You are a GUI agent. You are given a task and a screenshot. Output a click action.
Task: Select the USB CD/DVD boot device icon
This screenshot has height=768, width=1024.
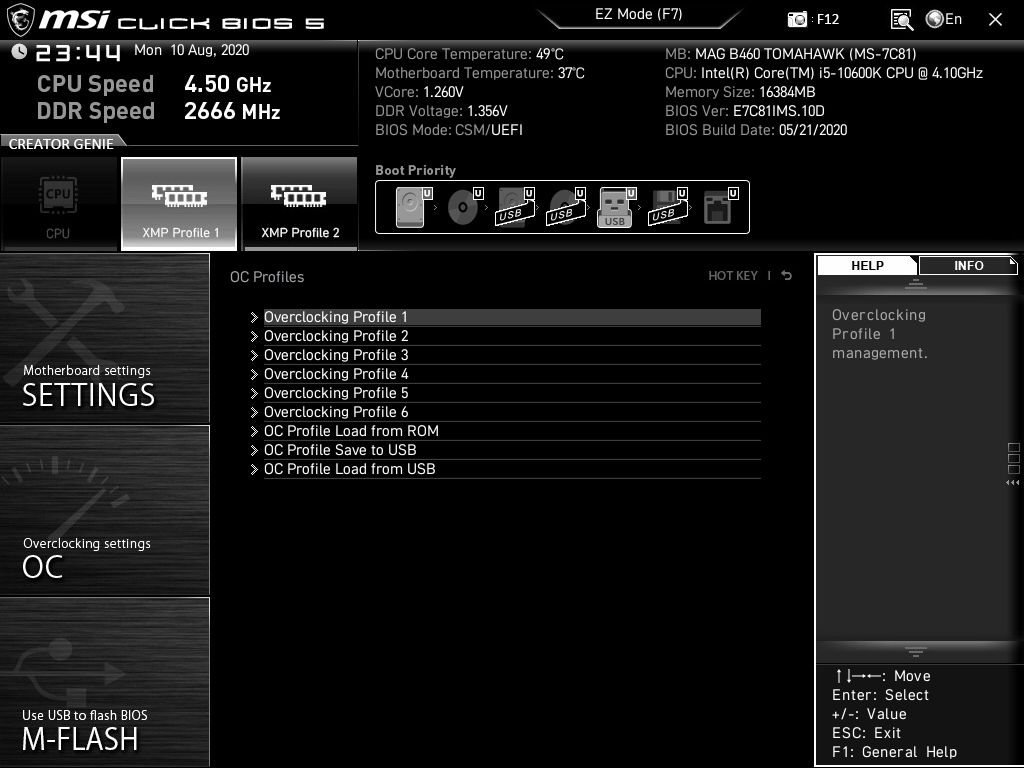[x=566, y=207]
